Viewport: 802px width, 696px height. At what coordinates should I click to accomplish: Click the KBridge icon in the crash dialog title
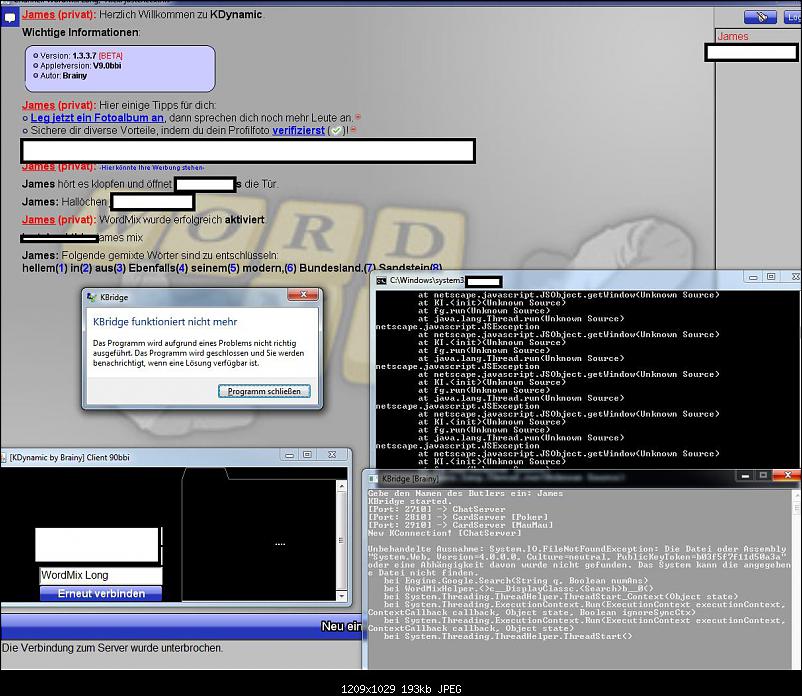click(x=92, y=297)
